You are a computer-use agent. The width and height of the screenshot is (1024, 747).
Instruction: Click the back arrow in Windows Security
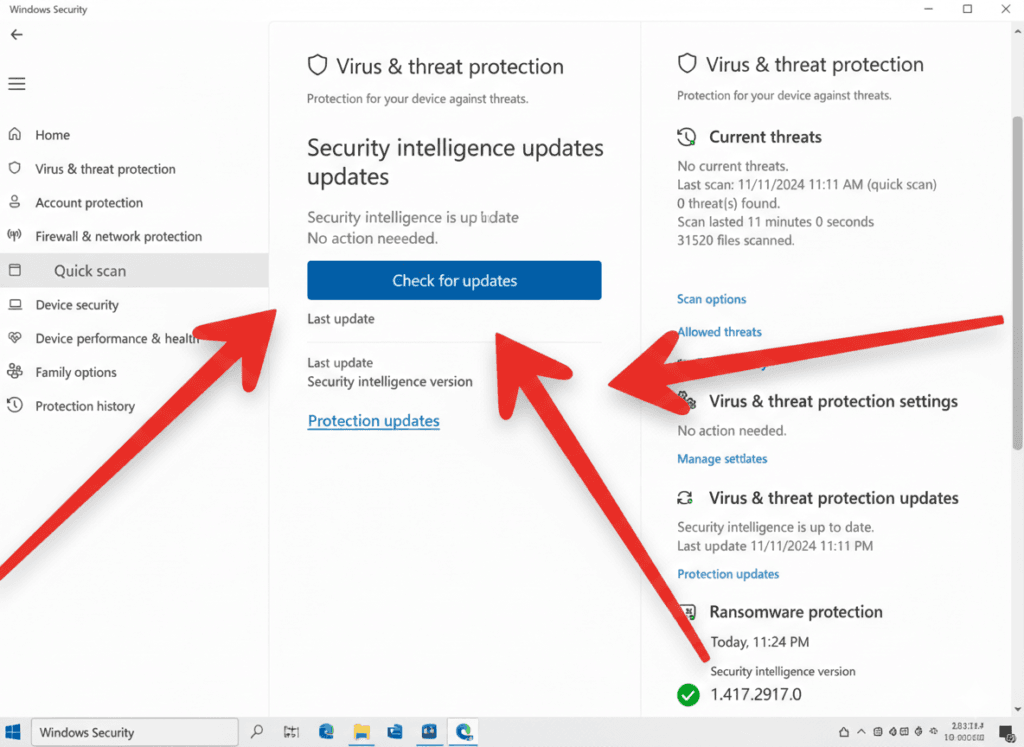pyautogui.click(x=16, y=35)
